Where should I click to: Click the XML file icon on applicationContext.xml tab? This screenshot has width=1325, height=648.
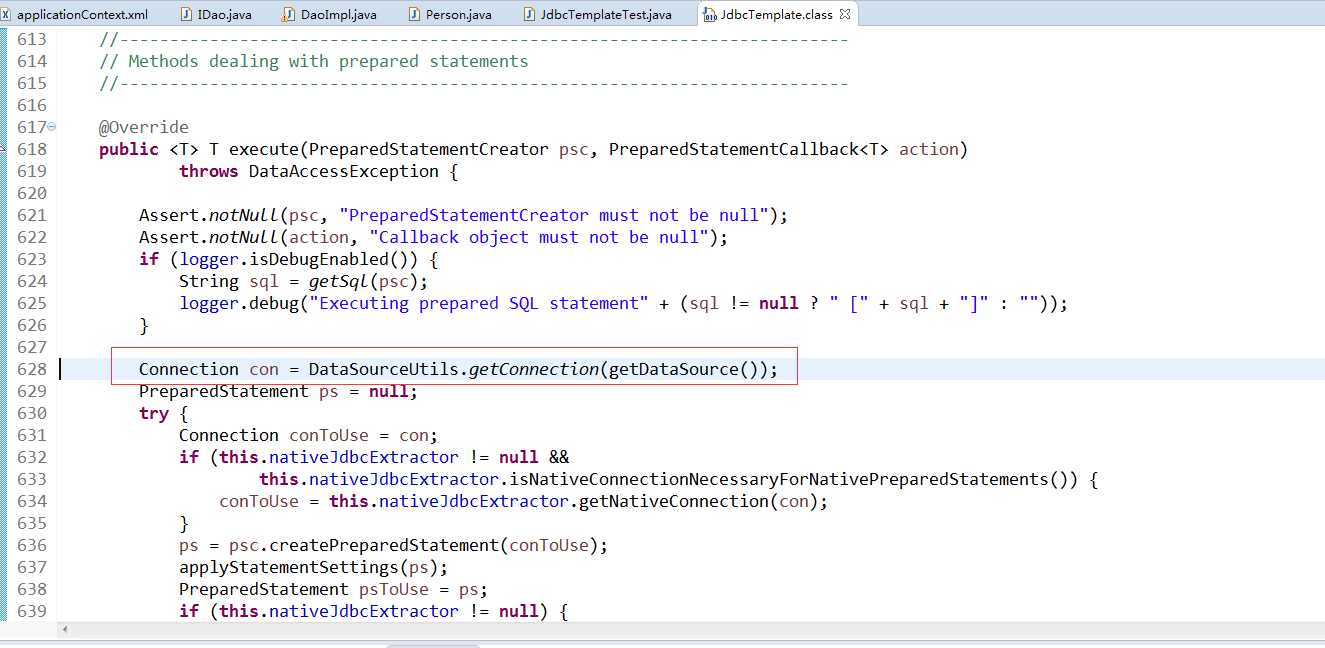coord(6,15)
